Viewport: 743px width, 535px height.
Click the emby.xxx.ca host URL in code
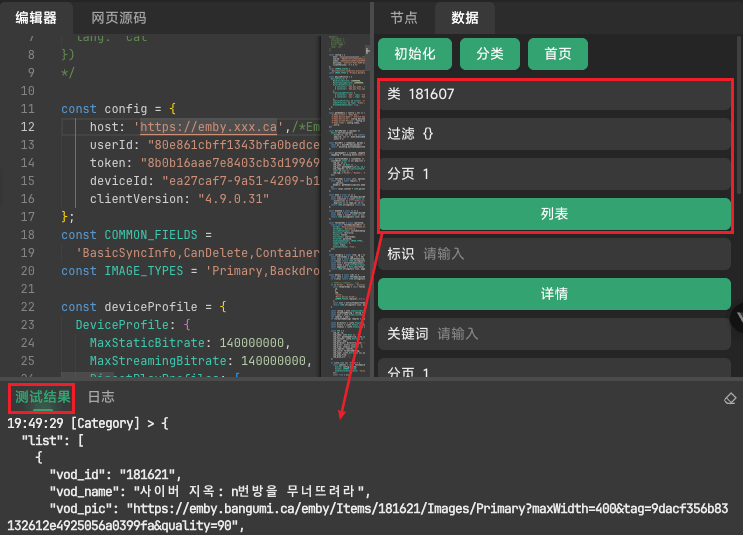(207, 127)
